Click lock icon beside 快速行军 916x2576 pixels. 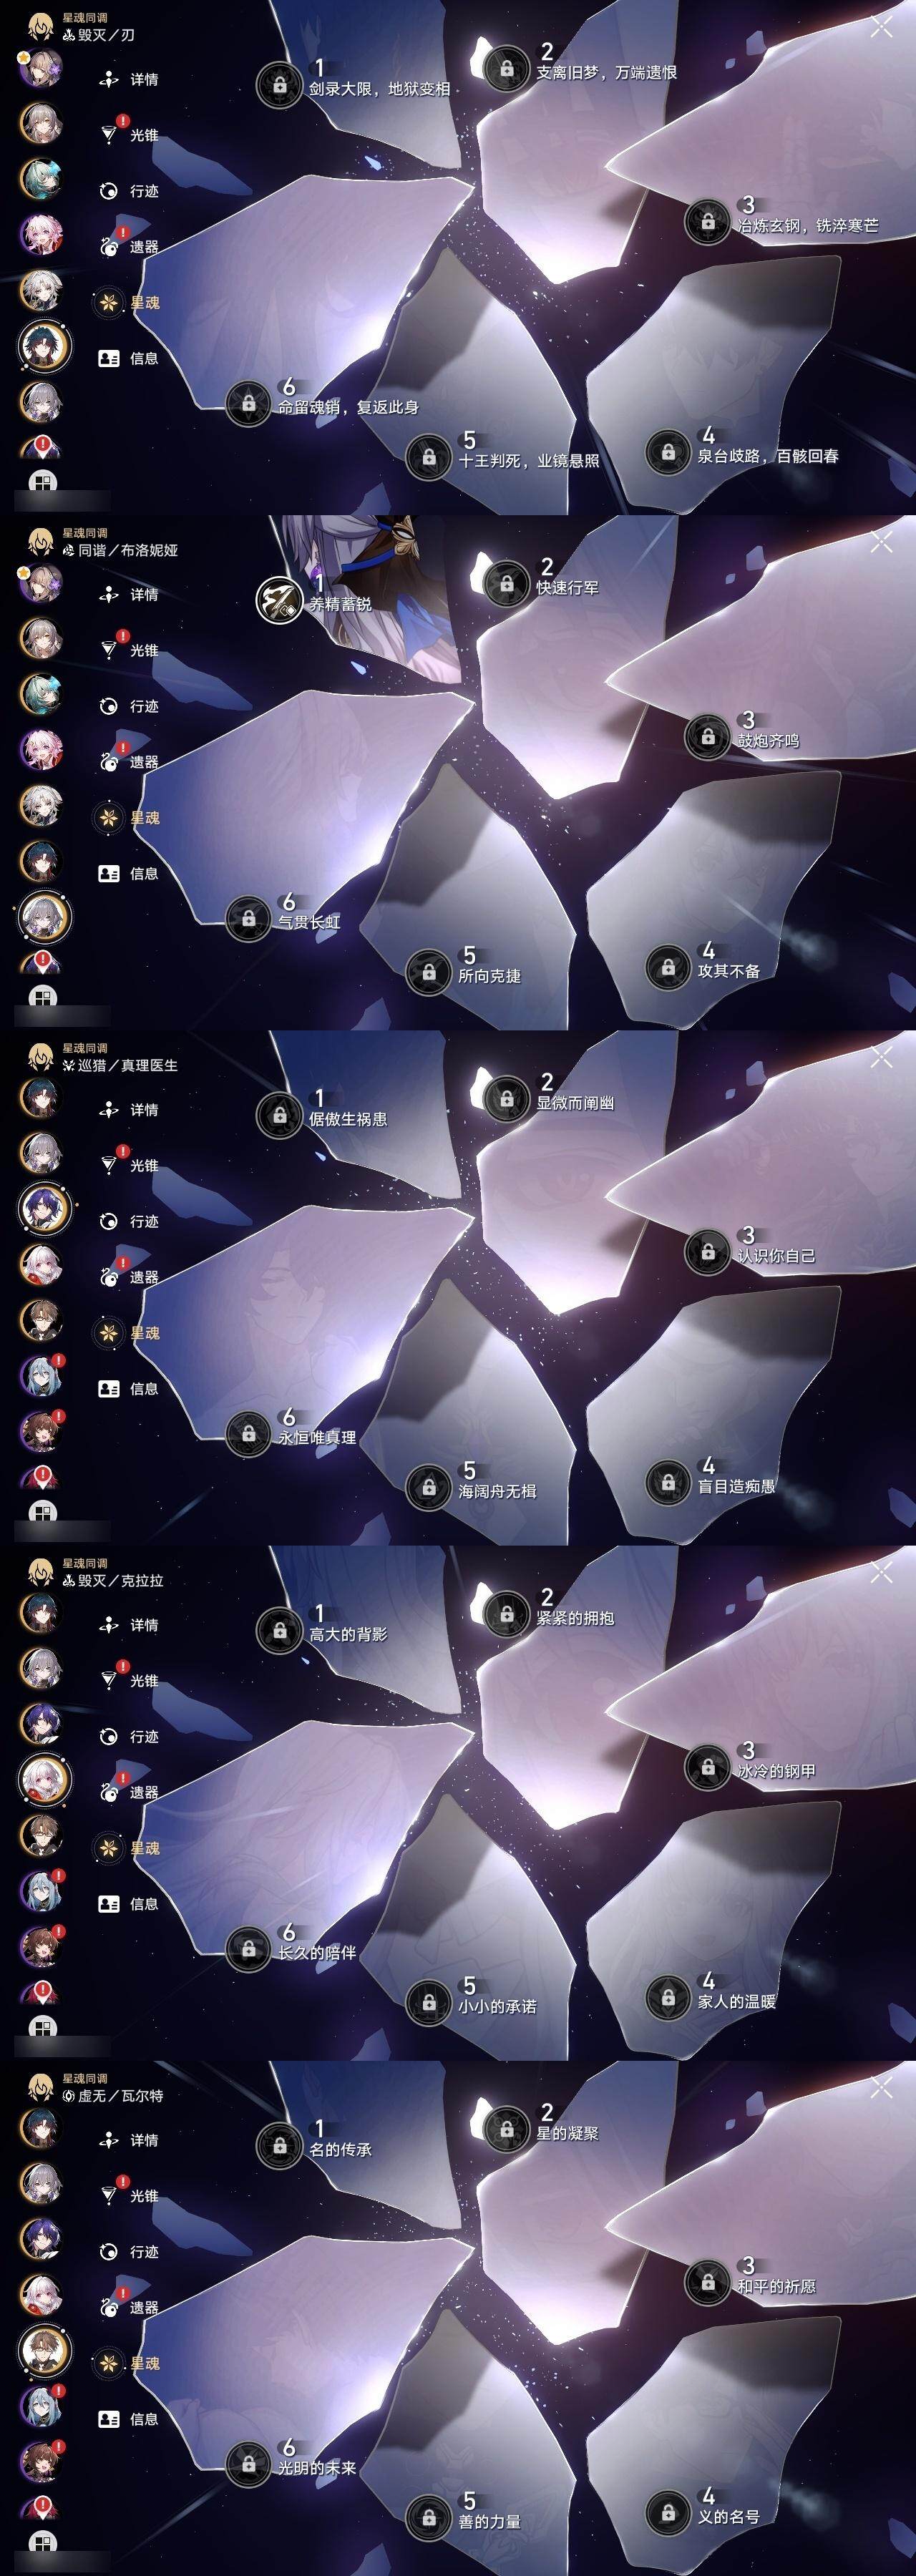coord(507,583)
